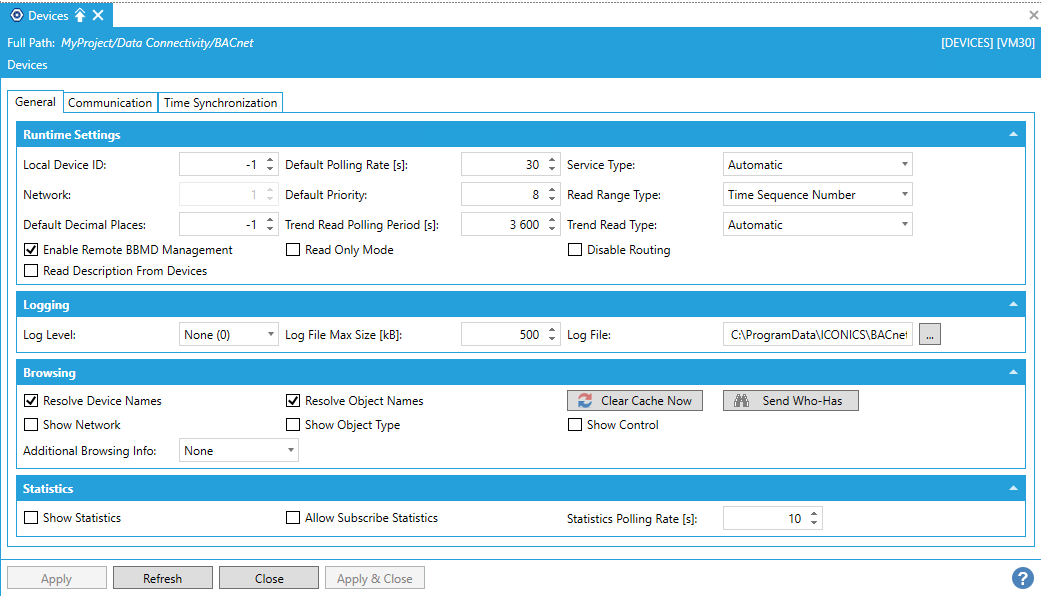This screenshot has height=596, width=1041.
Task: Click Send Who-Has binoculars button
Action: click(790, 401)
